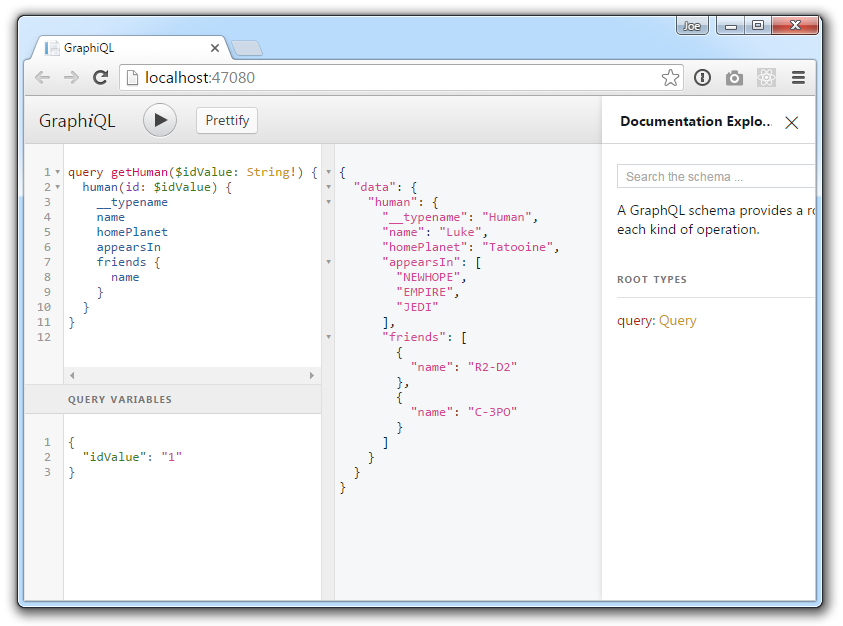Image resolution: width=843 pixels, height=626 pixels.
Task: Click the "C-3PO" friend name in results
Action: click(x=492, y=412)
